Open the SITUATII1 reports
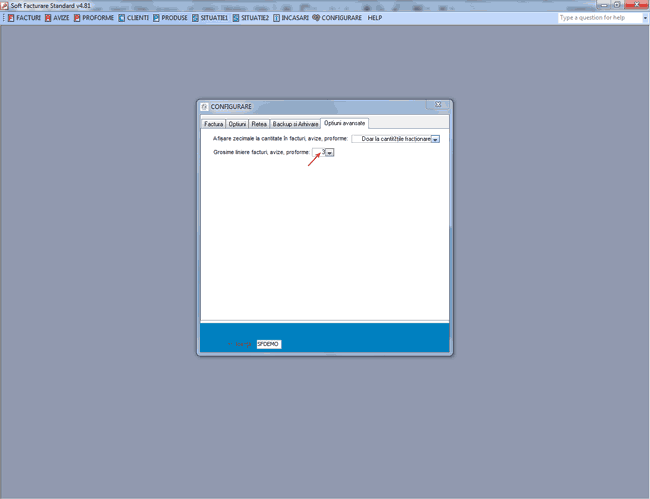This screenshot has height=499, width=650. coord(211,18)
